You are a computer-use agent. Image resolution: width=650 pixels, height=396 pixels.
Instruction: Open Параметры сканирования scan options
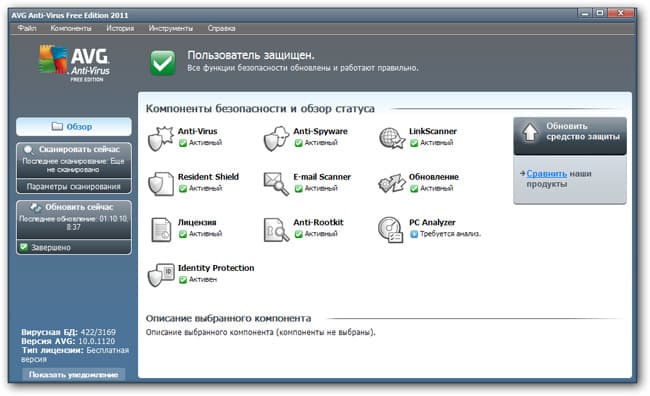[74, 187]
